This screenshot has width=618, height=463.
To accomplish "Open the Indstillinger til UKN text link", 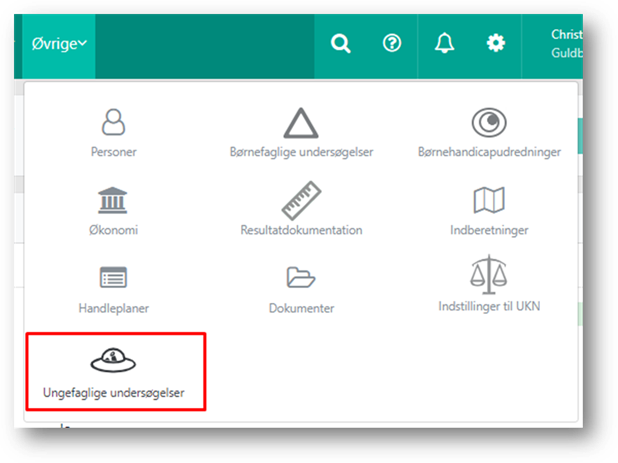I will coord(489,306).
